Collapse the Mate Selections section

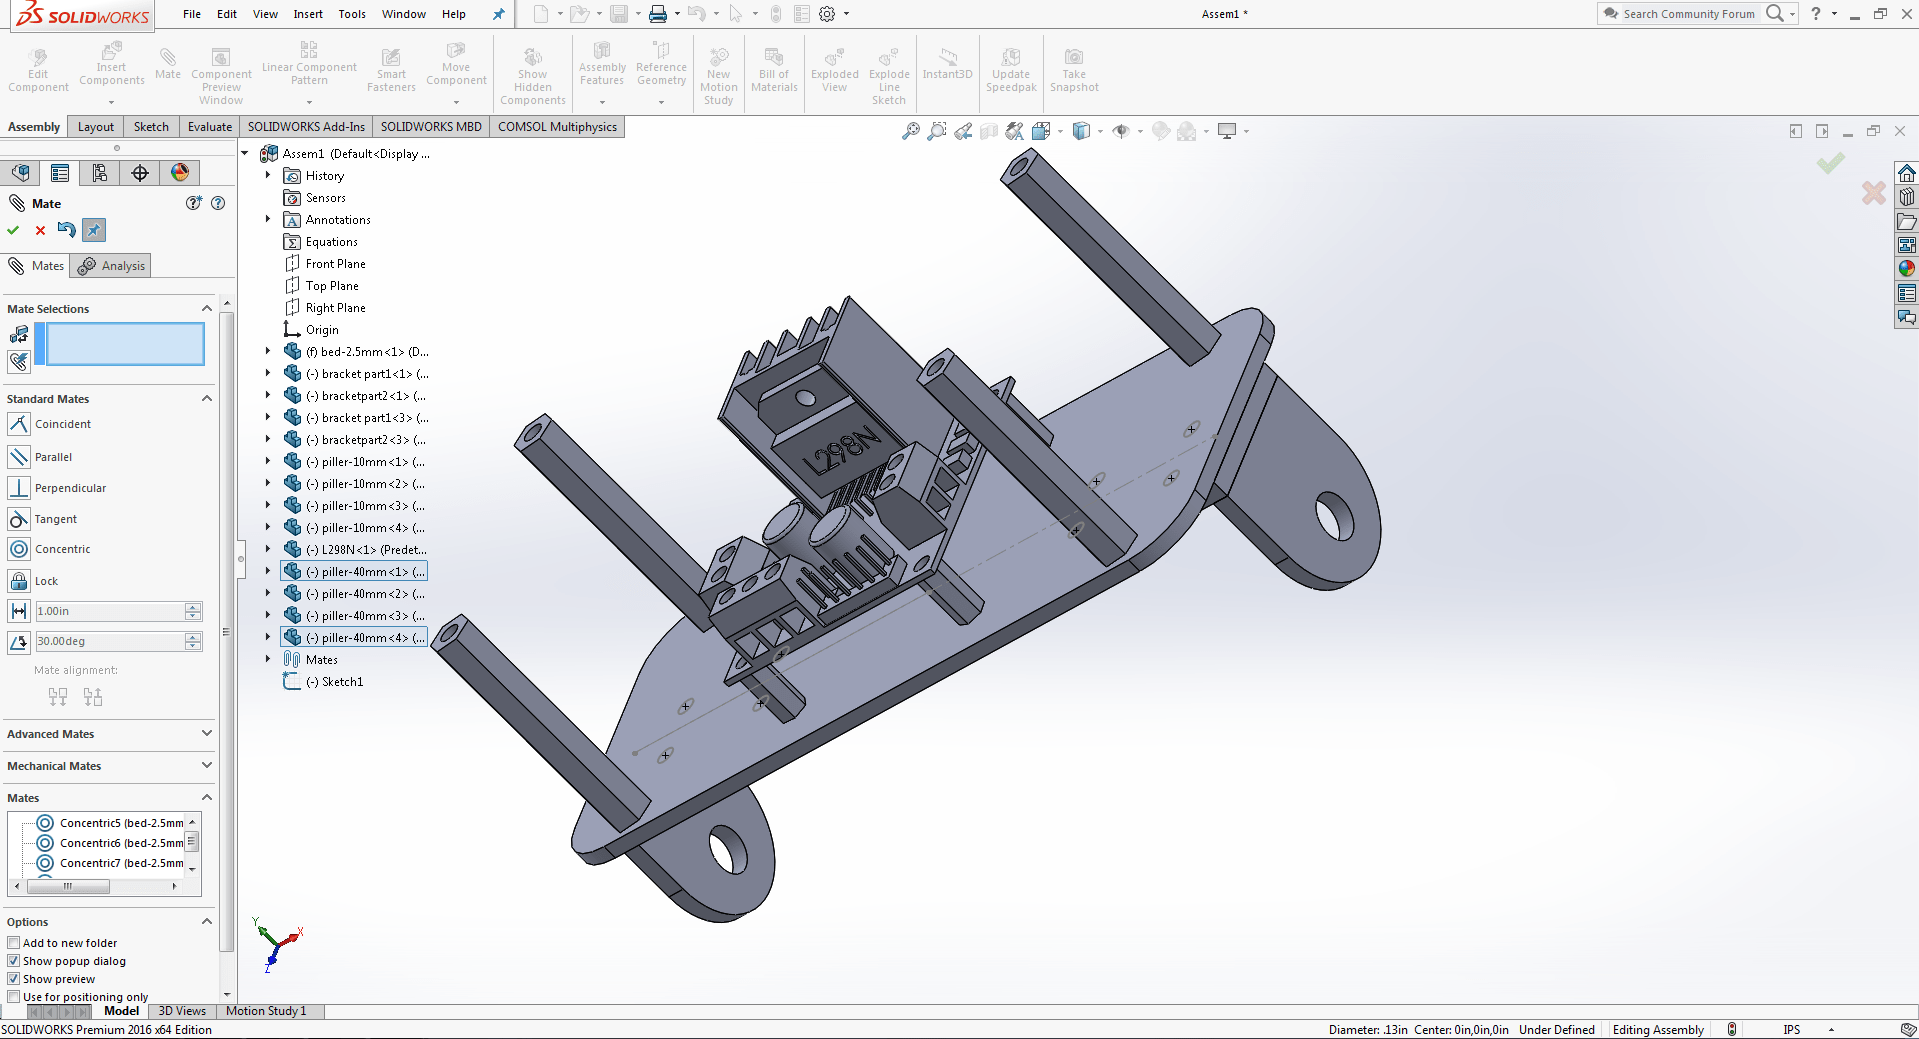(207, 308)
